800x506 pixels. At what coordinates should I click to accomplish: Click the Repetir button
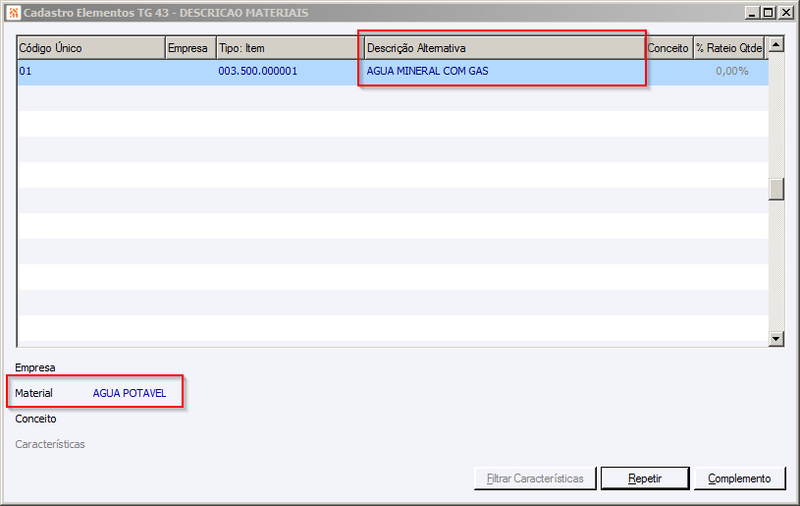pyautogui.click(x=645, y=478)
